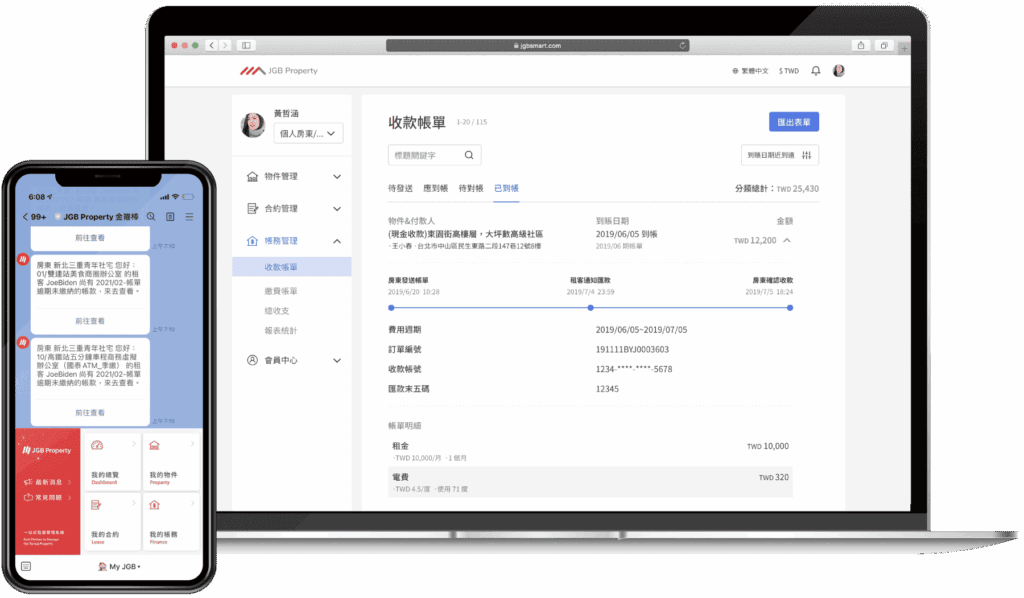Click the sidebar profile photo of 黃哲涵
This screenshot has height=598, width=1024.
pos(253,124)
